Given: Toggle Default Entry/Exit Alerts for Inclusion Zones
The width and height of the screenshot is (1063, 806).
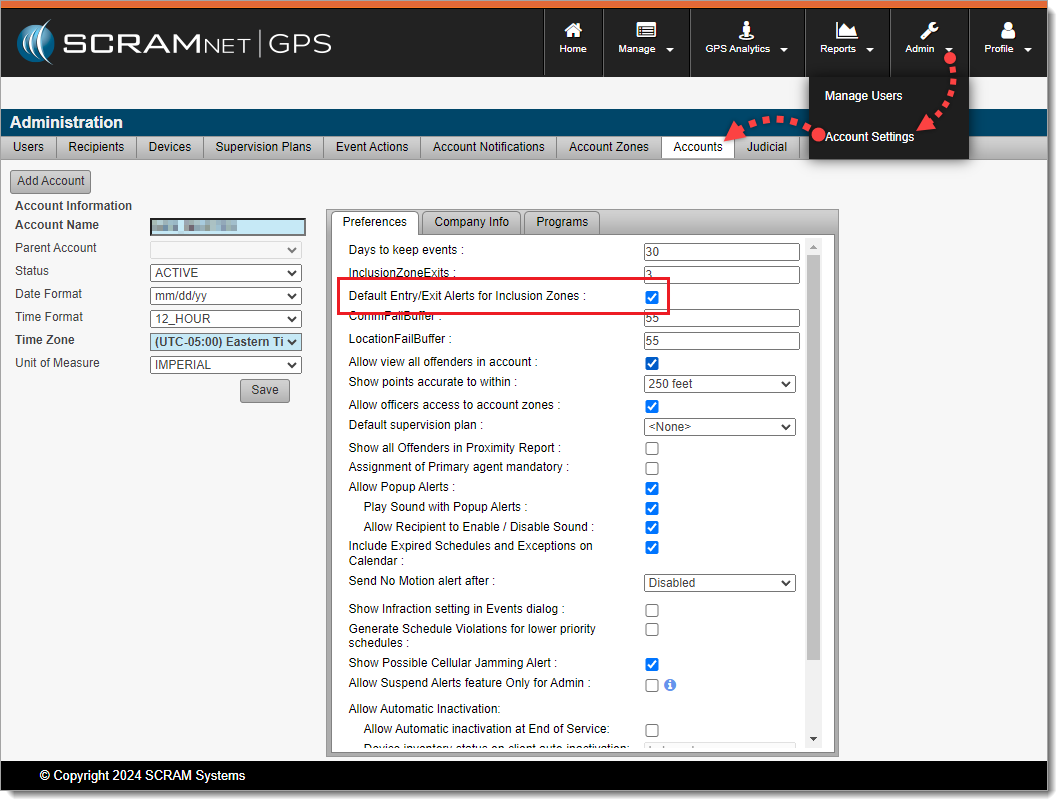Looking at the screenshot, I should point(652,297).
